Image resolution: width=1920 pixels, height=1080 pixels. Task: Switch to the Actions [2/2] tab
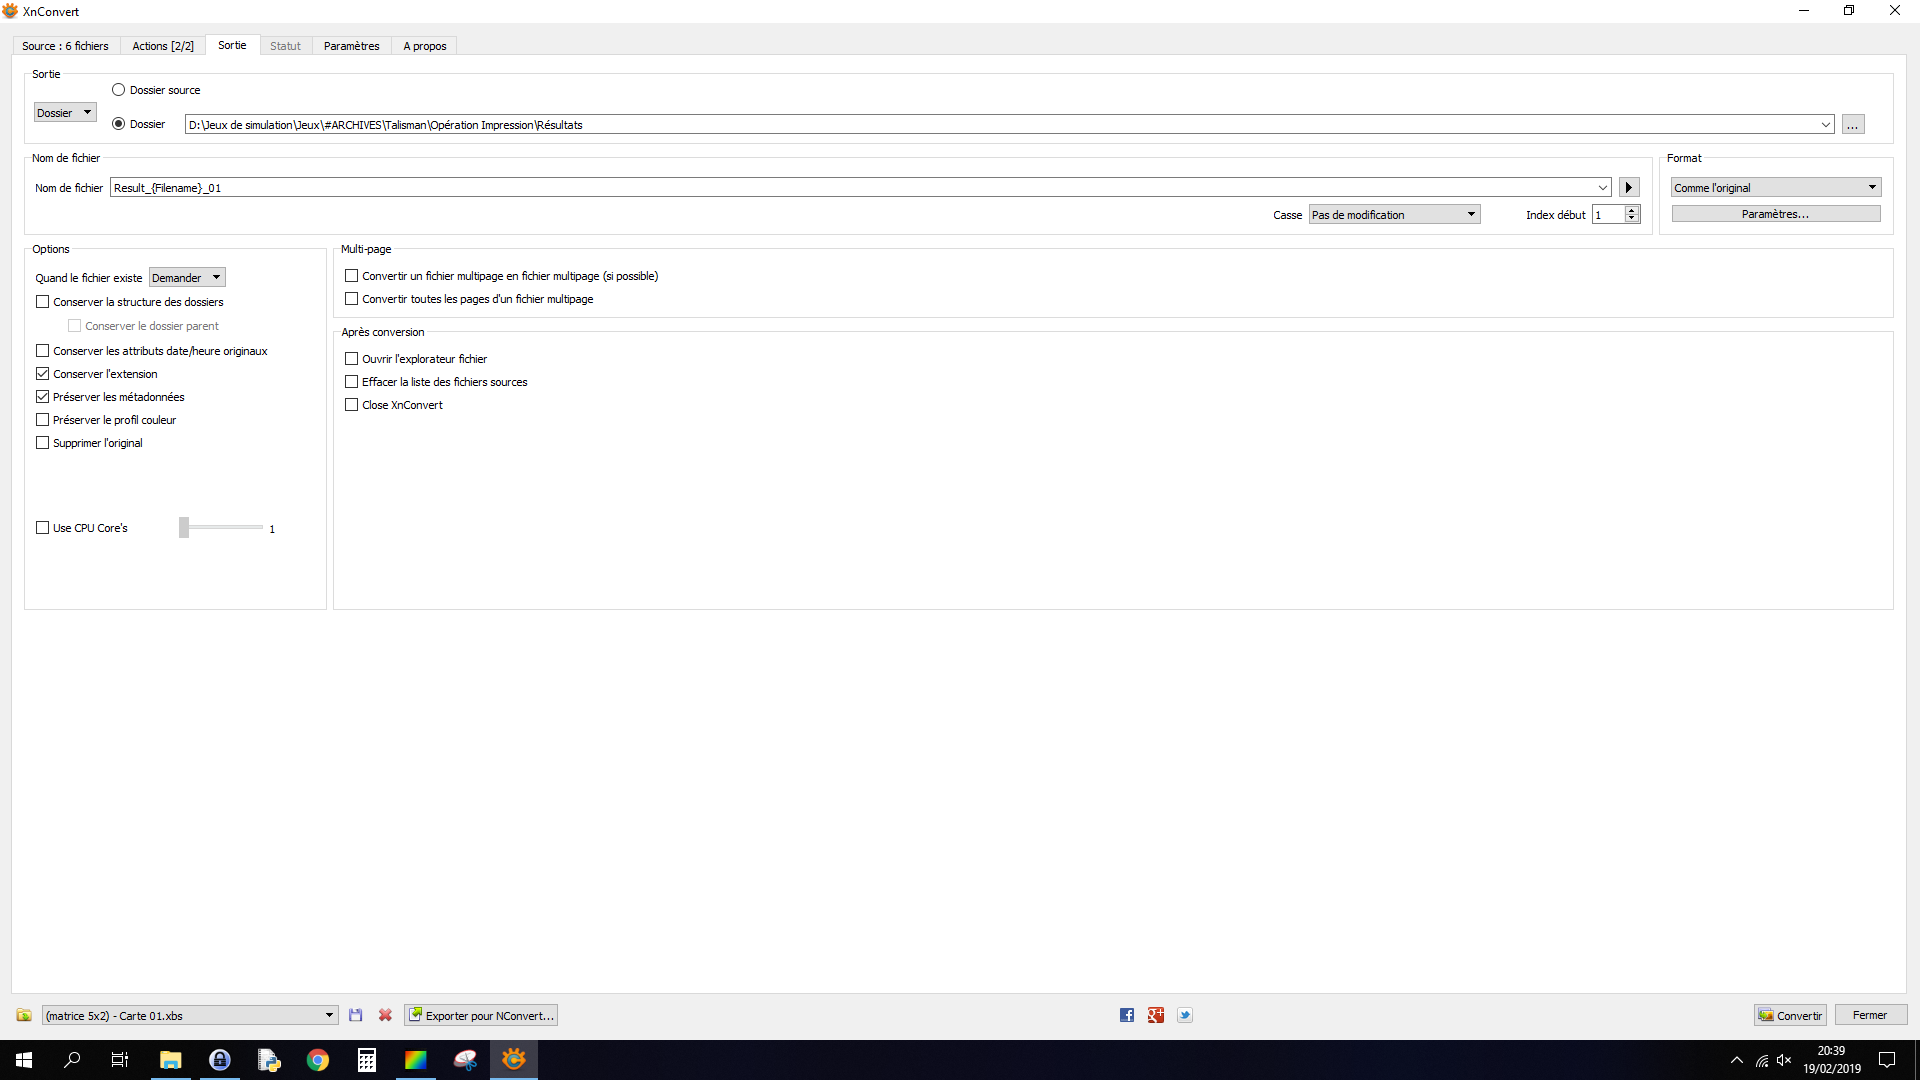[x=163, y=46]
